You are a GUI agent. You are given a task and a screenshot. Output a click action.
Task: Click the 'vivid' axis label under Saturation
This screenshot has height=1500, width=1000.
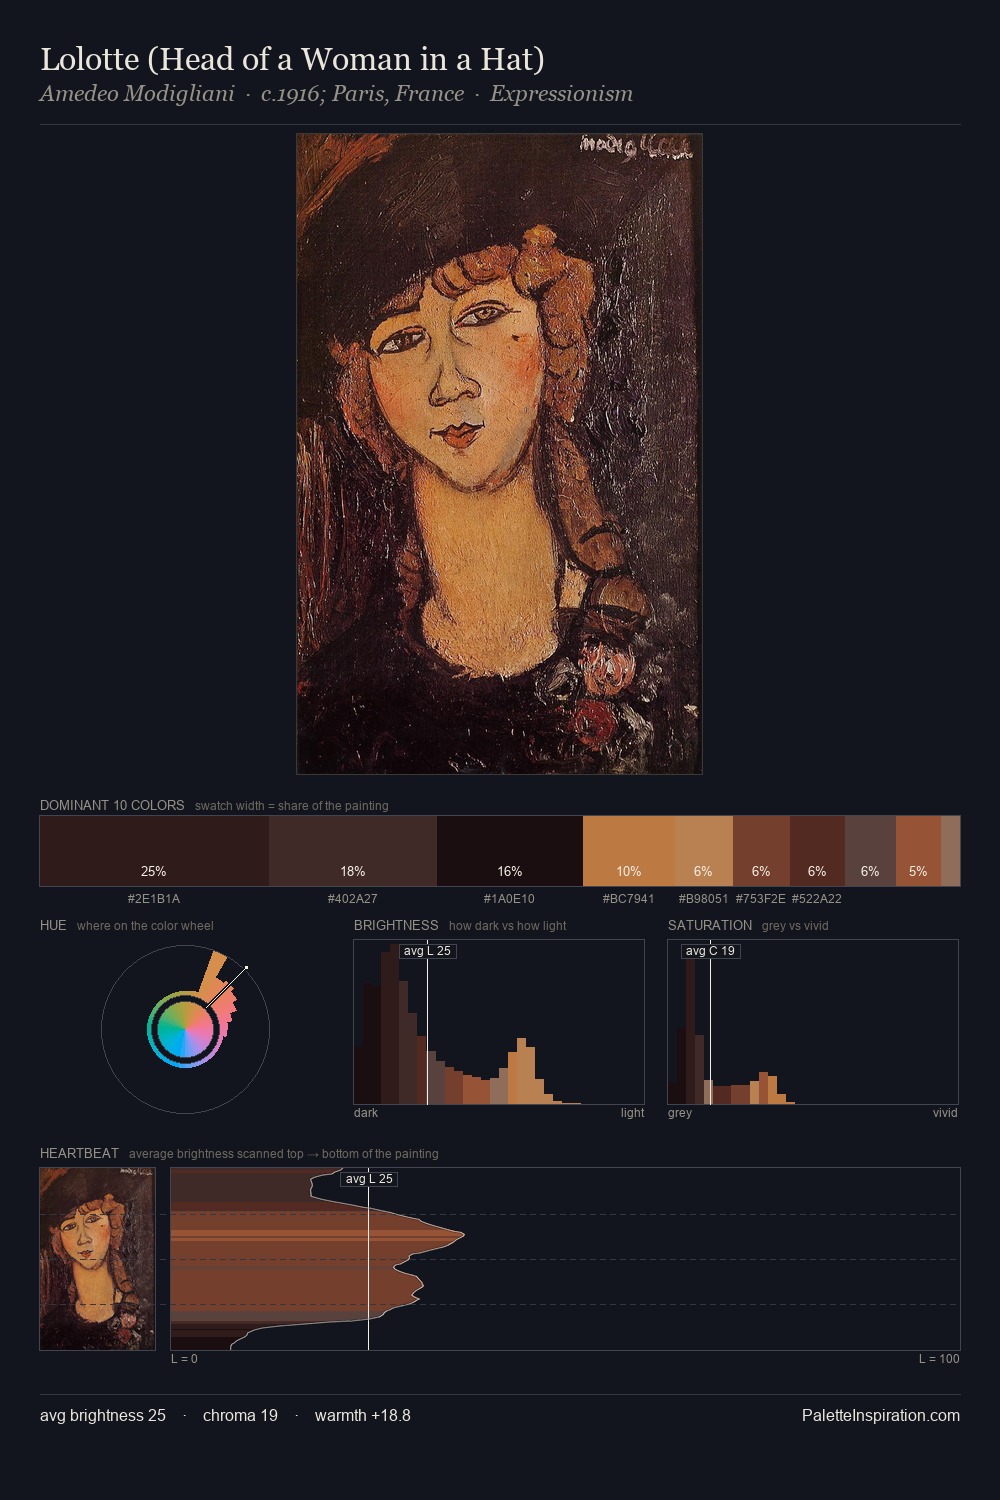tap(945, 1113)
